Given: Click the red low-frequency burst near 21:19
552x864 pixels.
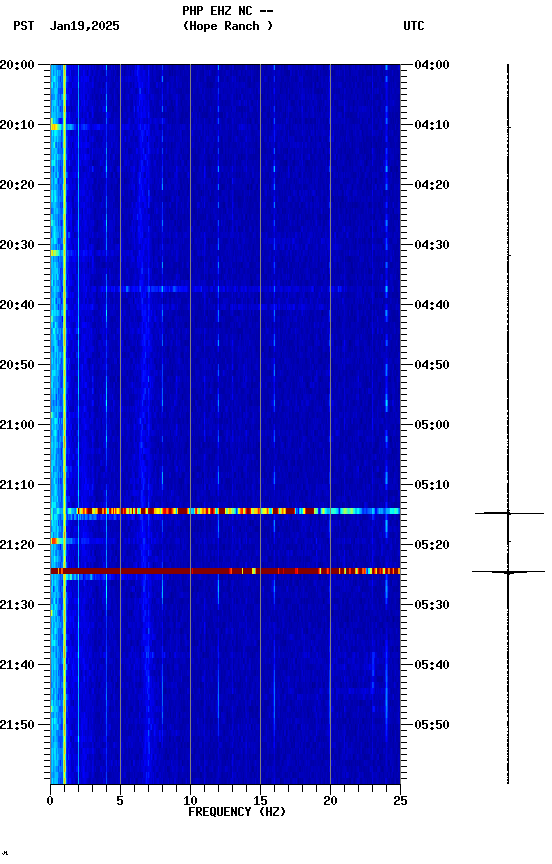Looking at the screenshot, I should tap(54, 541).
